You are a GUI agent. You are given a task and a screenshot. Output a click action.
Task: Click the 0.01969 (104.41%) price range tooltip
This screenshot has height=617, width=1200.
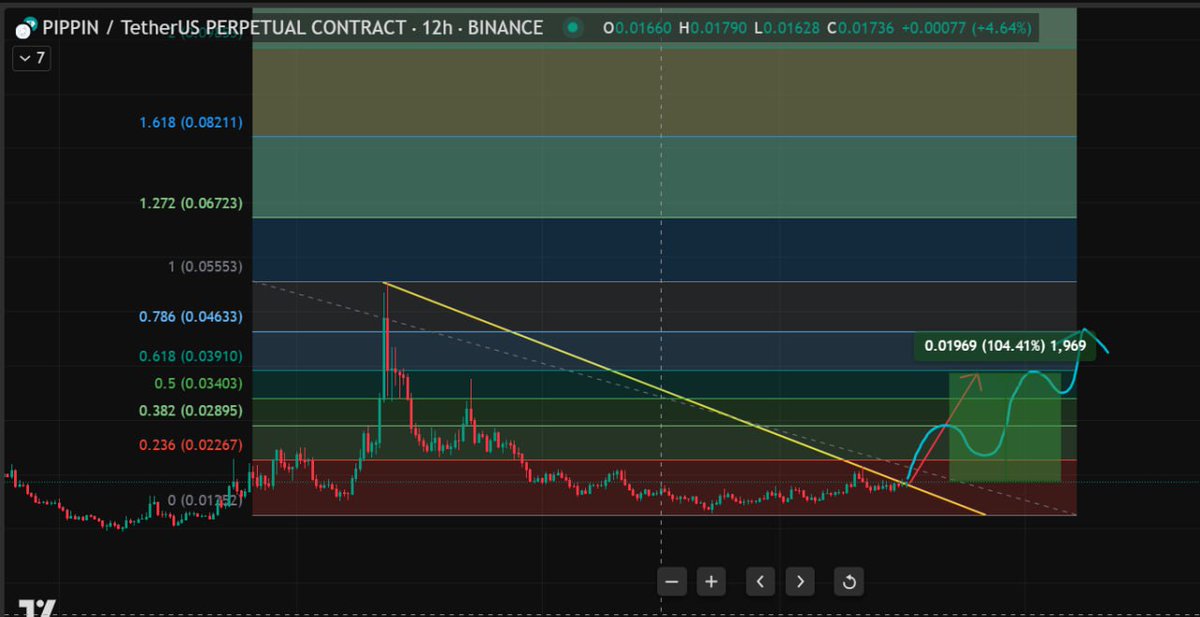[x=1005, y=345]
